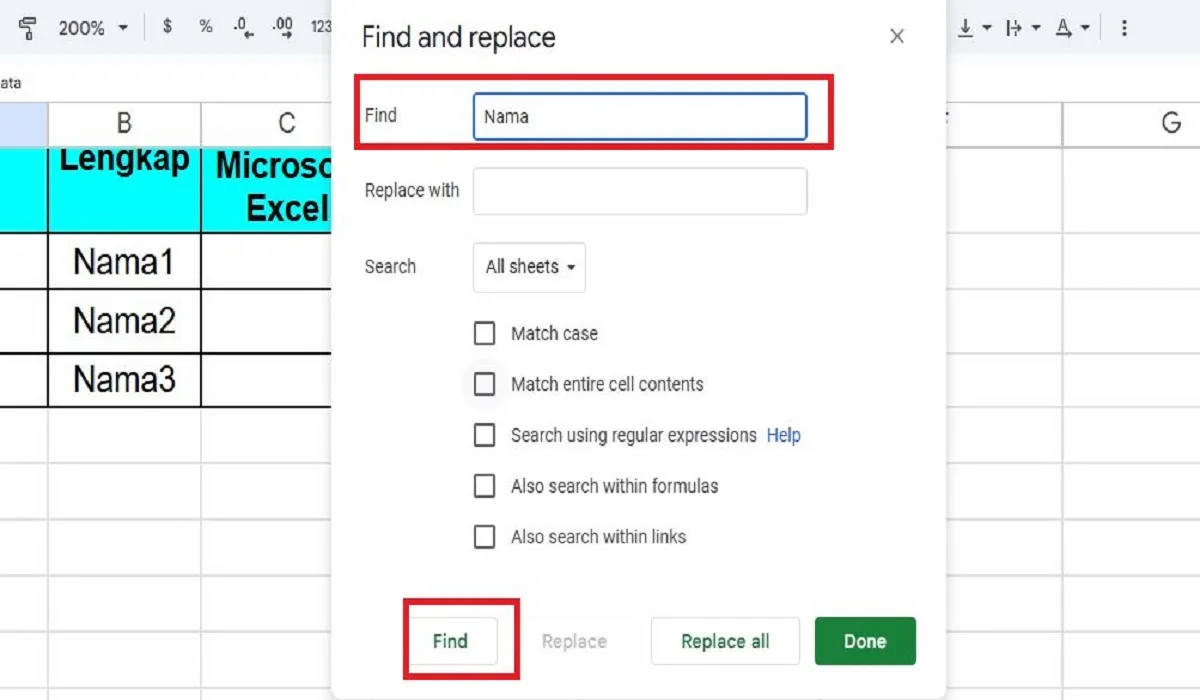
Task: Click the green Done button
Action: 865,641
